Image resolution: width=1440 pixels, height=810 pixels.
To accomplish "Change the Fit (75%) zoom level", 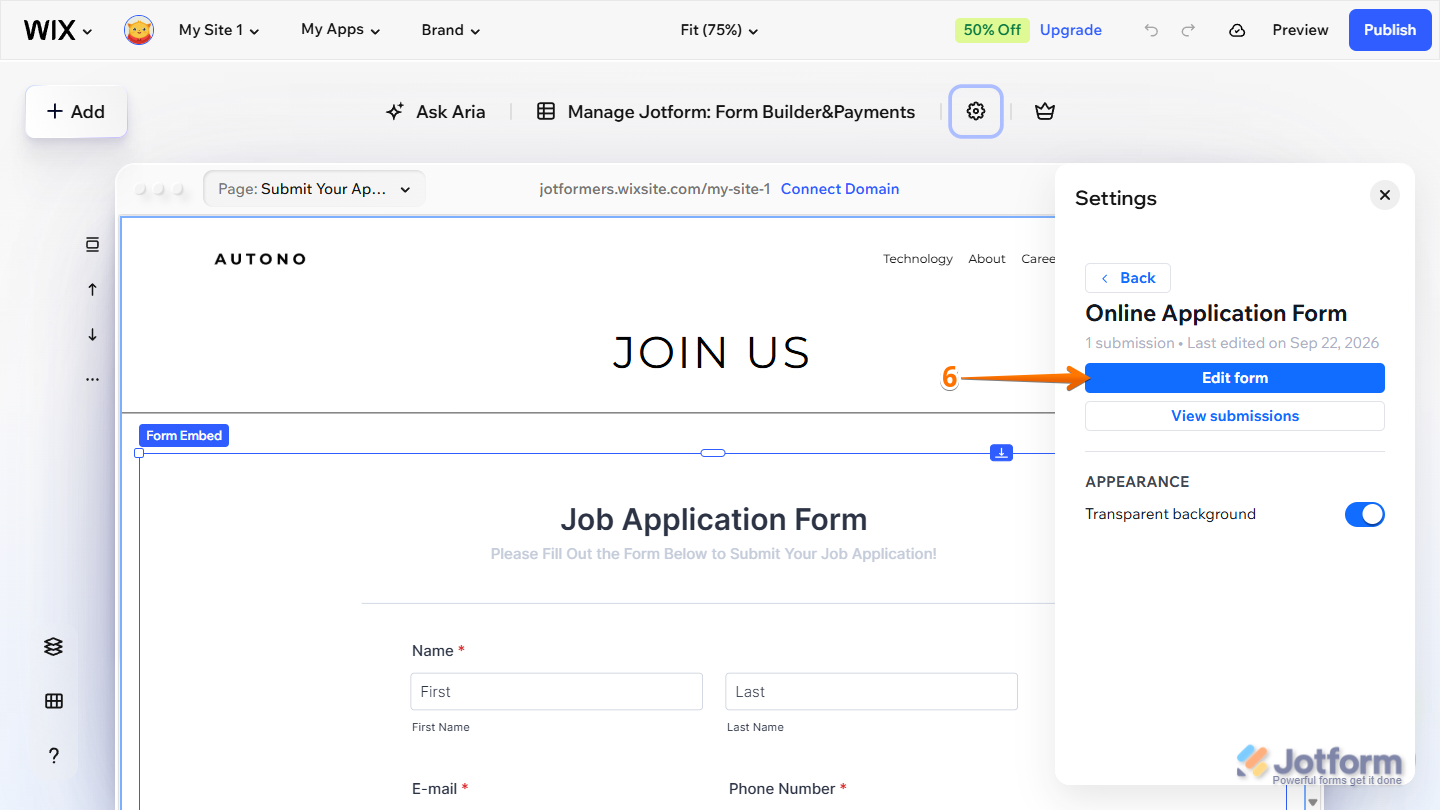I will click(x=719, y=30).
